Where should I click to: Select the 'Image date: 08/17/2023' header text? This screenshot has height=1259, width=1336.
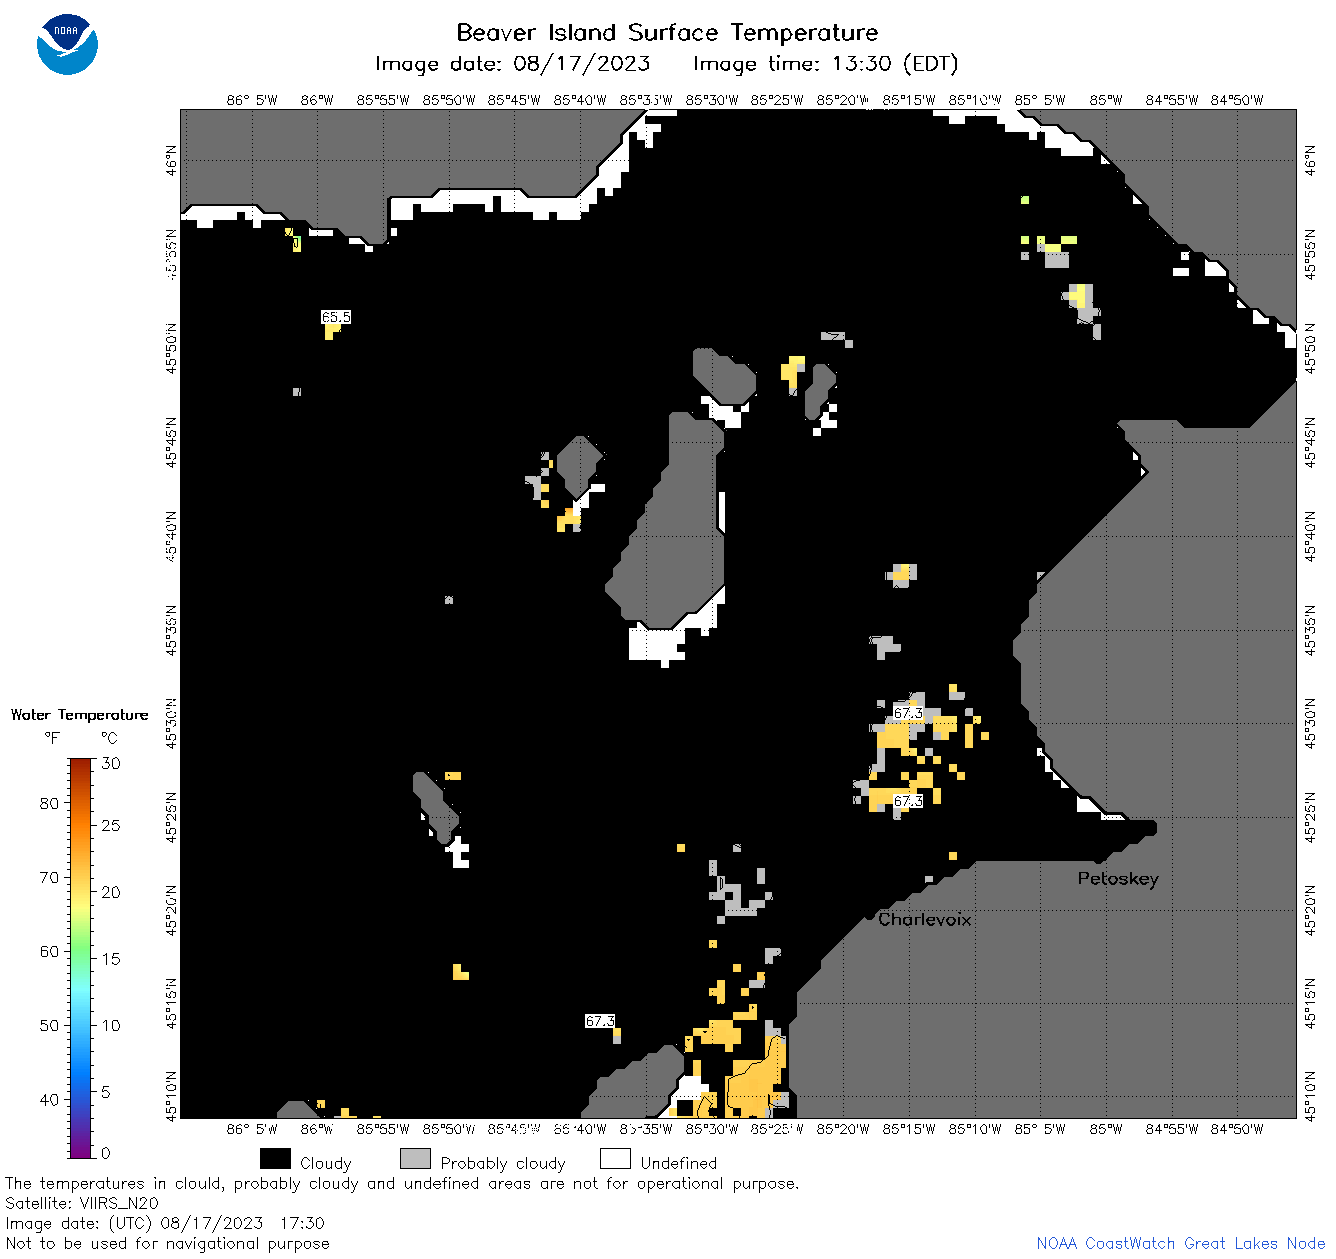pyautogui.click(x=512, y=64)
